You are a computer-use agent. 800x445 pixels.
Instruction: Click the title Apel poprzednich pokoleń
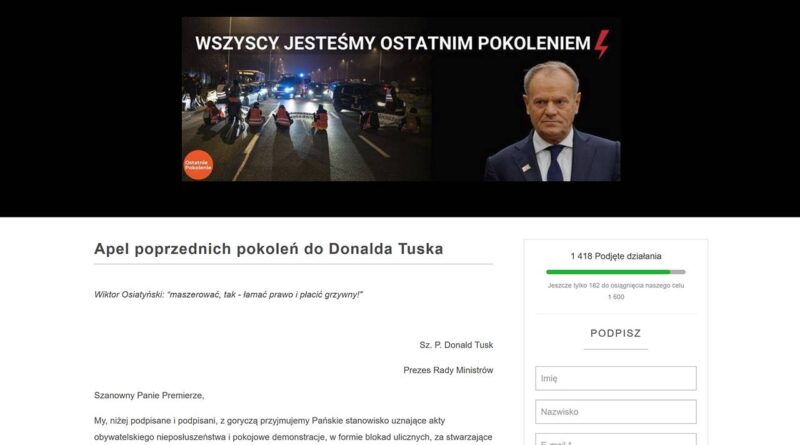click(268, 249)
